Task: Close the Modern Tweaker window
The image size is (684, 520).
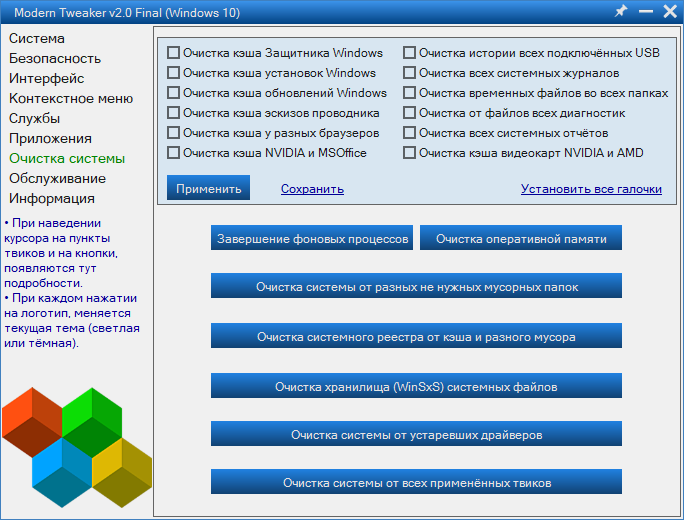Action: (670, 11)
